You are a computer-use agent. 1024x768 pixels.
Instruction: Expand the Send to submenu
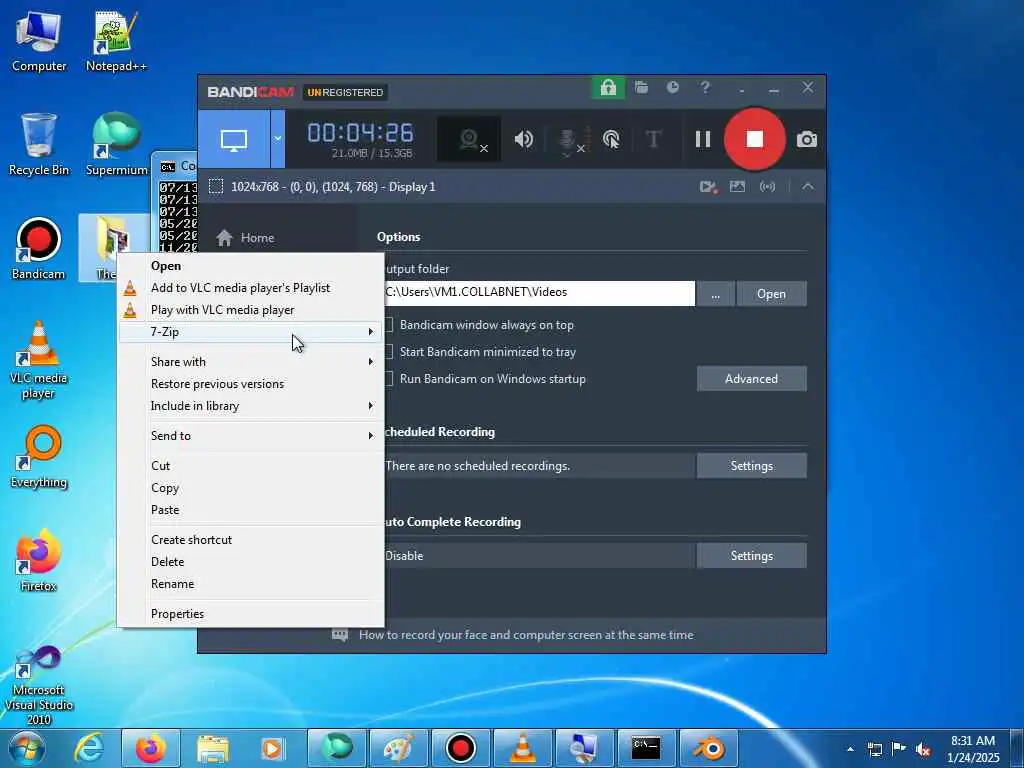coord(251,436)
